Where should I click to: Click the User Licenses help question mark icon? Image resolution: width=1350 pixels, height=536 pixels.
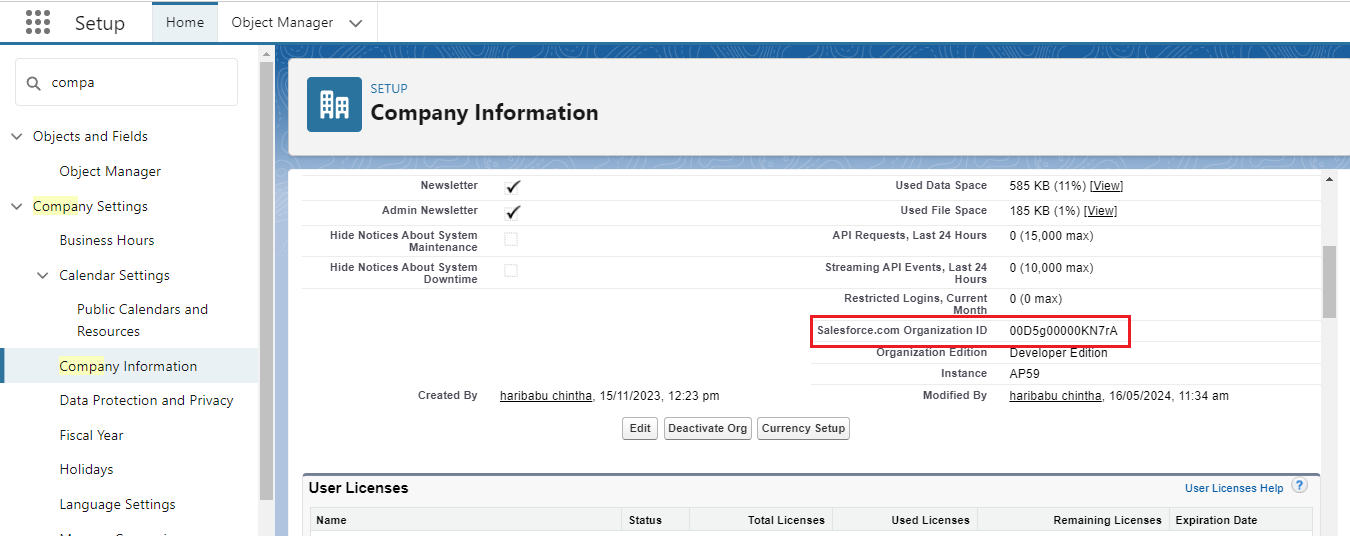1299,486
